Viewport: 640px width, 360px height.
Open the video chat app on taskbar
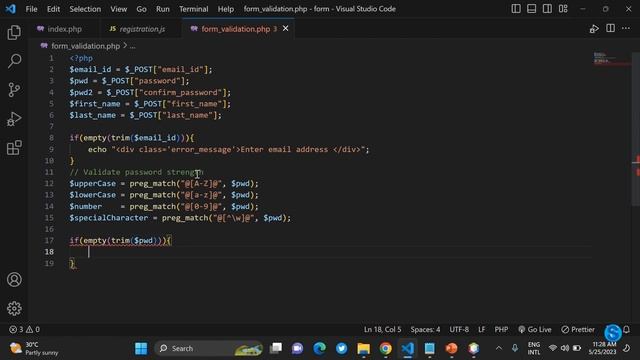click(298, 348)
